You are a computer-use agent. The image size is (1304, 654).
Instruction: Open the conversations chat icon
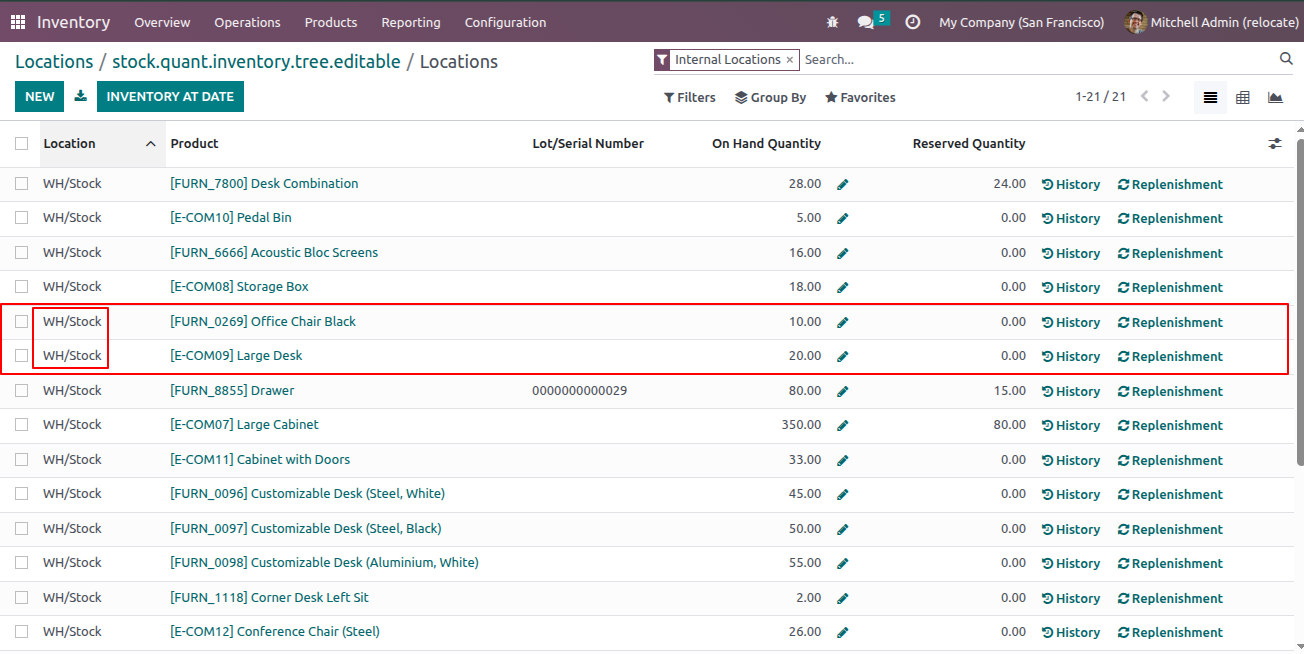click(x=865, y=22)
